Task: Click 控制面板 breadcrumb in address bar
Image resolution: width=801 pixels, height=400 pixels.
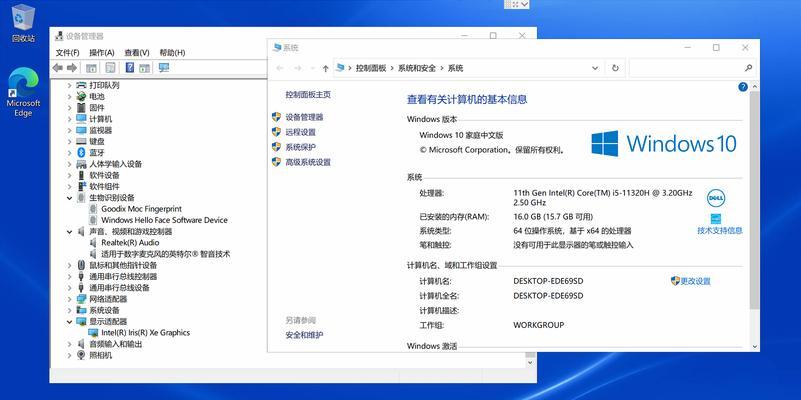Action: click(x=371, y=68)
